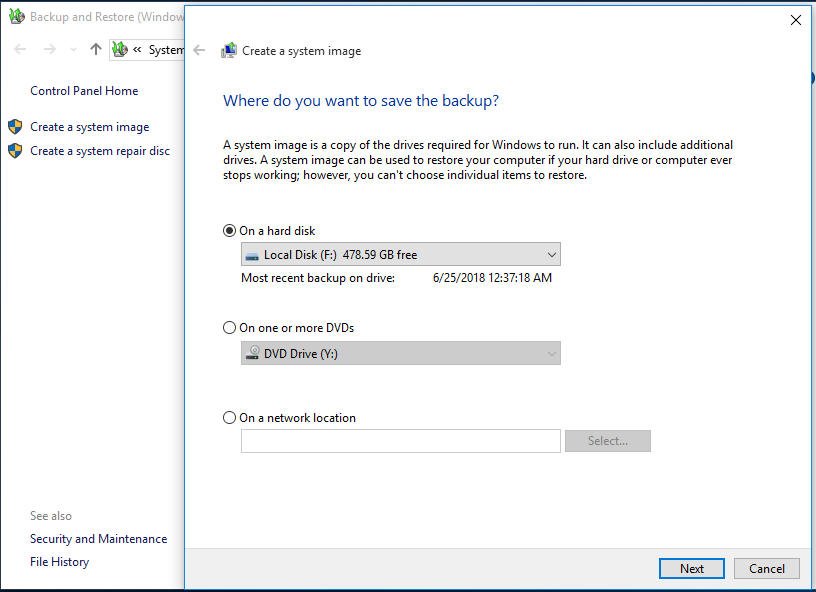Click the network location text field
The image size is (816, 592).
pyautogui.click(x=400, y=441)
